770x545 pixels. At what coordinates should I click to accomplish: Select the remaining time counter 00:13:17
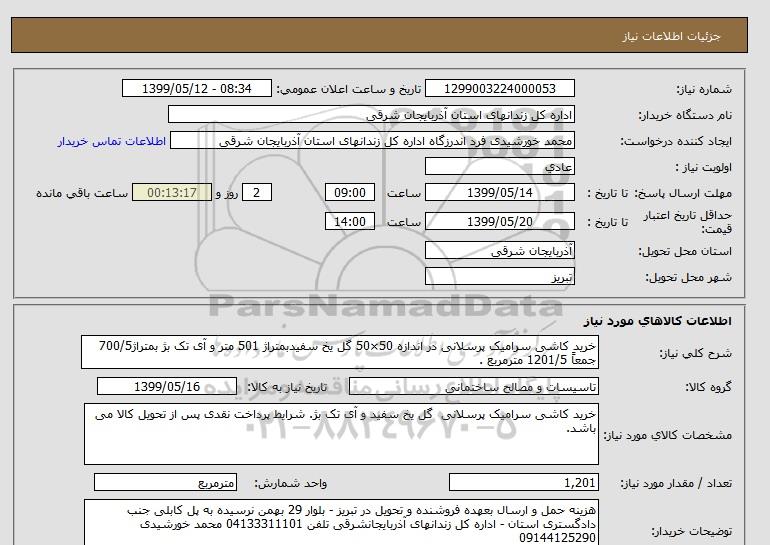(x=172, y=193)
